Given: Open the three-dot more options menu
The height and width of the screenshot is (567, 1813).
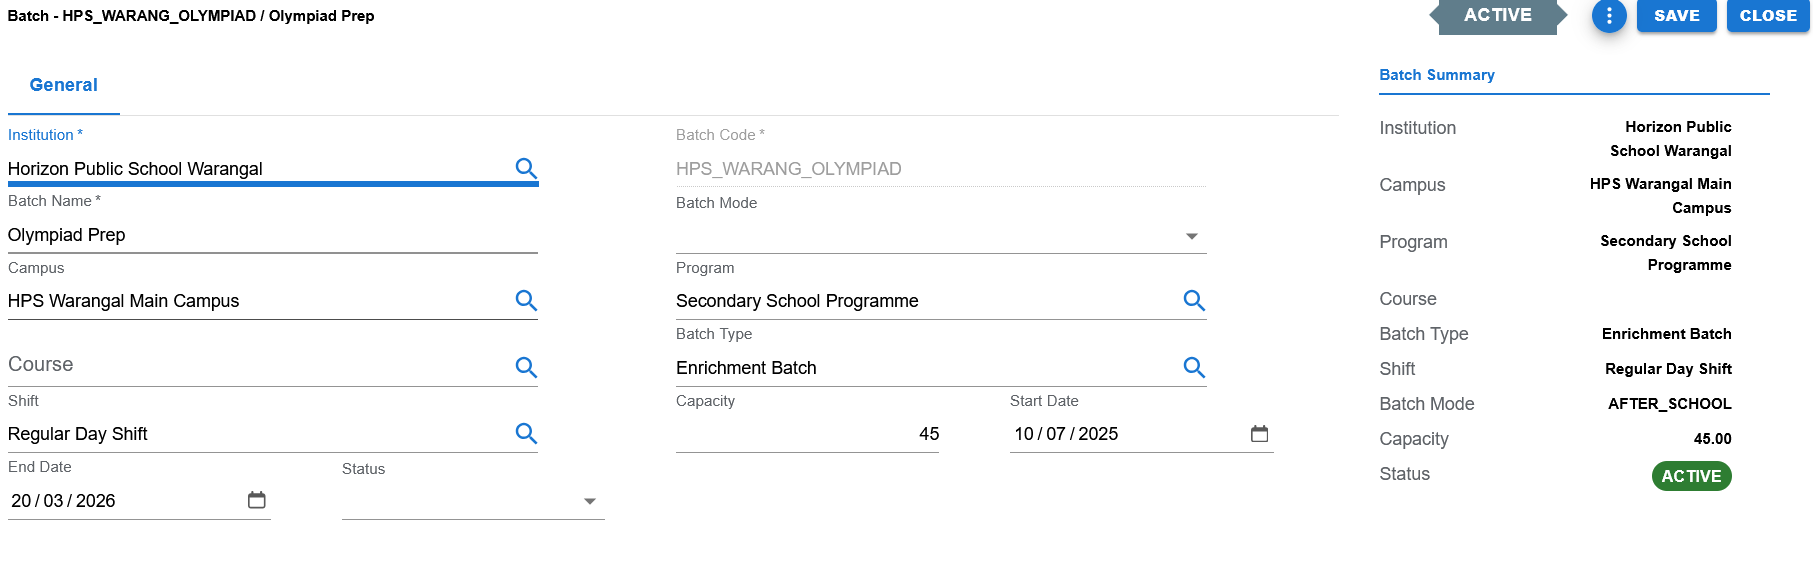Looking at the screenshot, I should point(1609,16).
